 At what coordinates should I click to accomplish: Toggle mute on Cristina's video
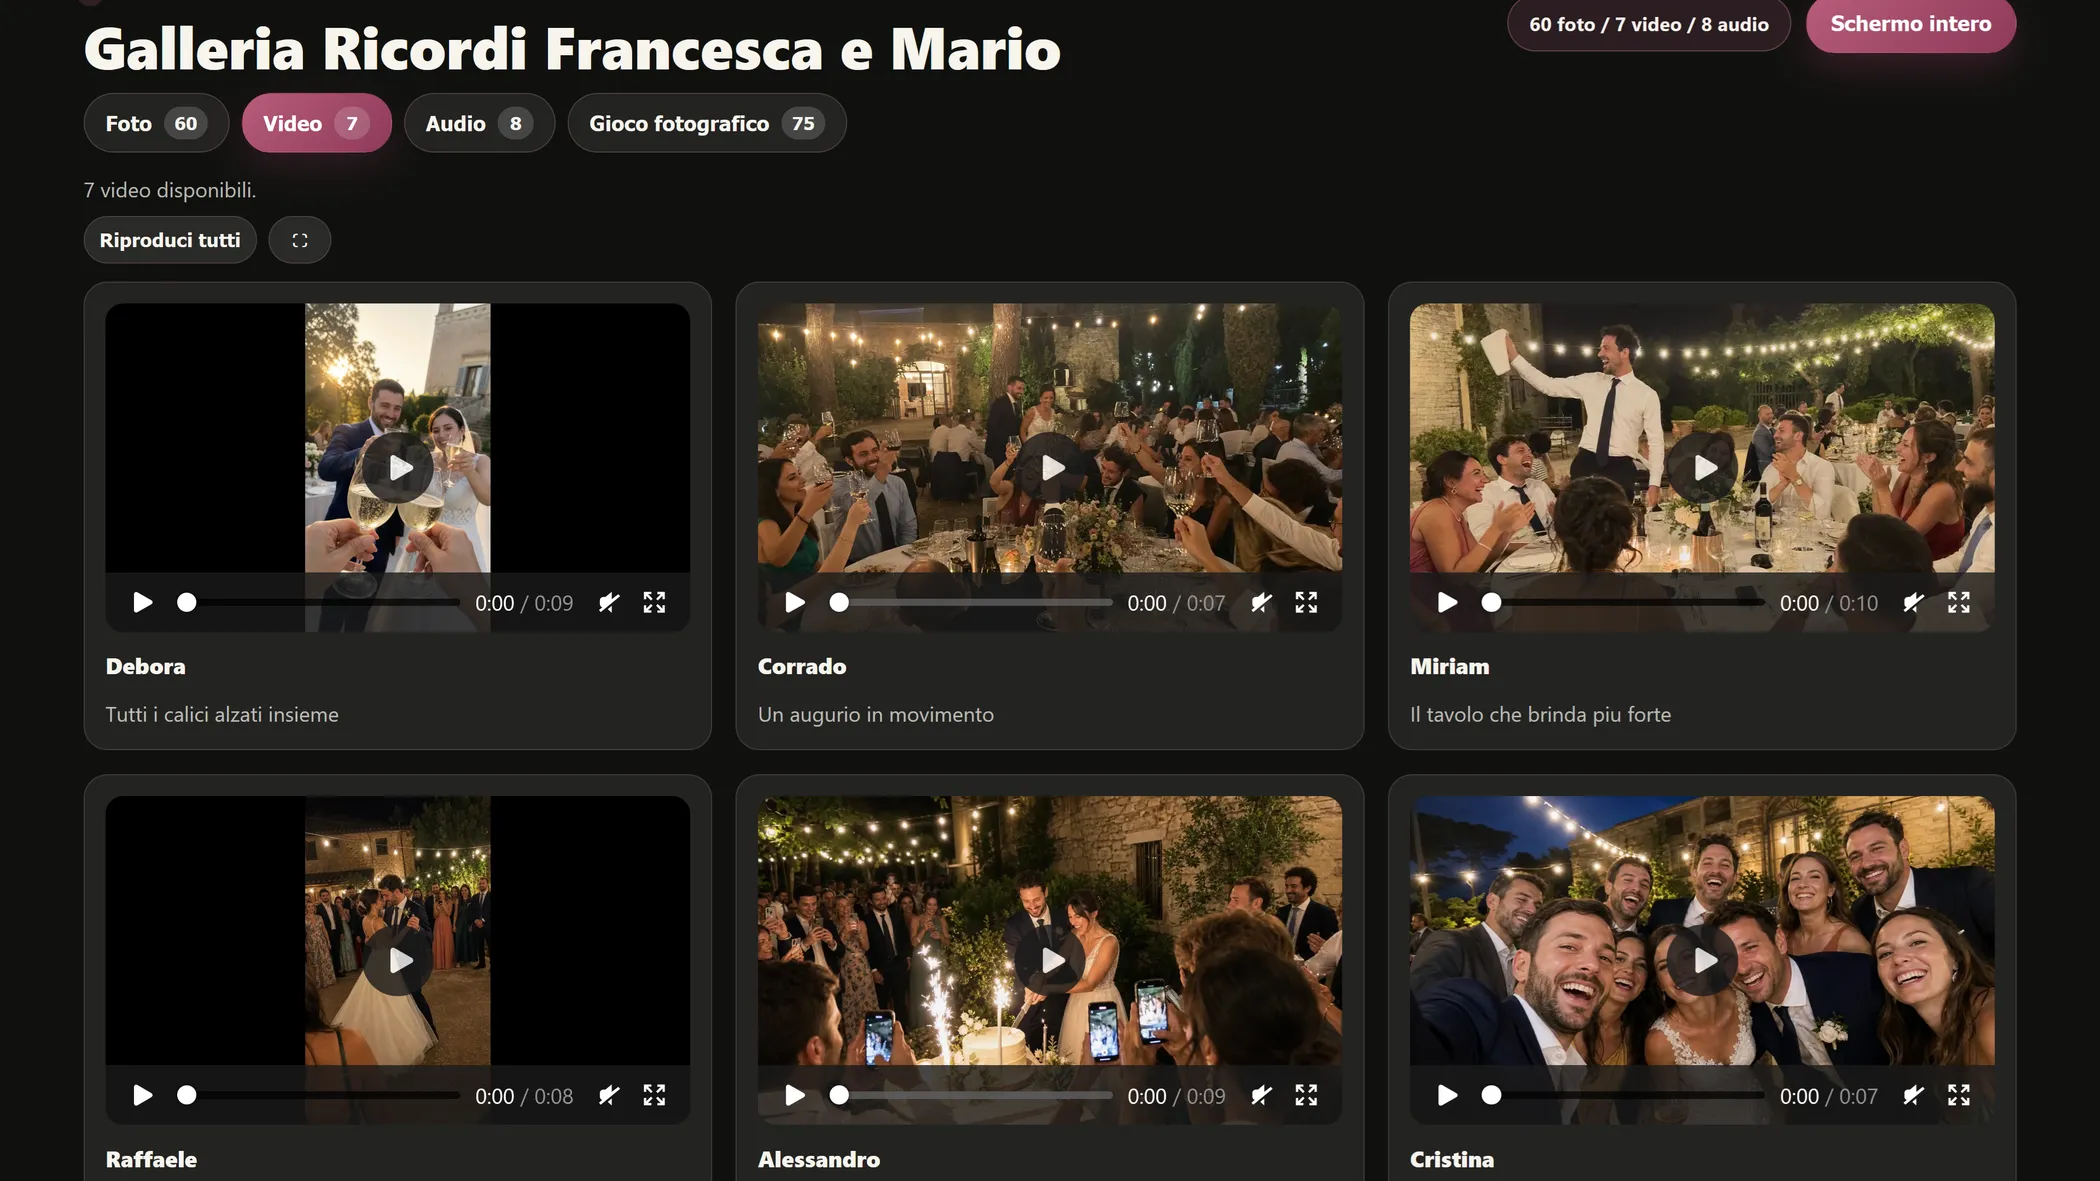tap(1913, 1095)
